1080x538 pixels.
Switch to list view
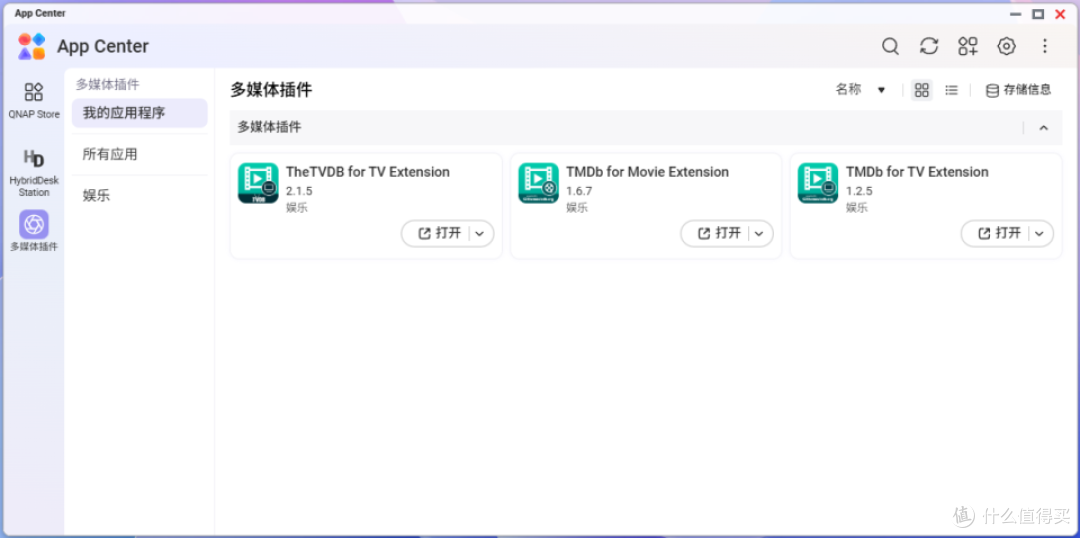[951, 90]
